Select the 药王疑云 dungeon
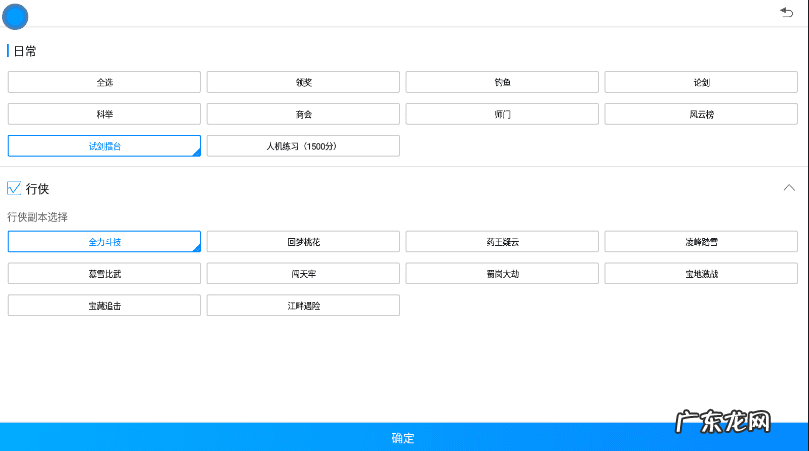The height and width of the screenshot is (451, 809). [x=502, y=242]
